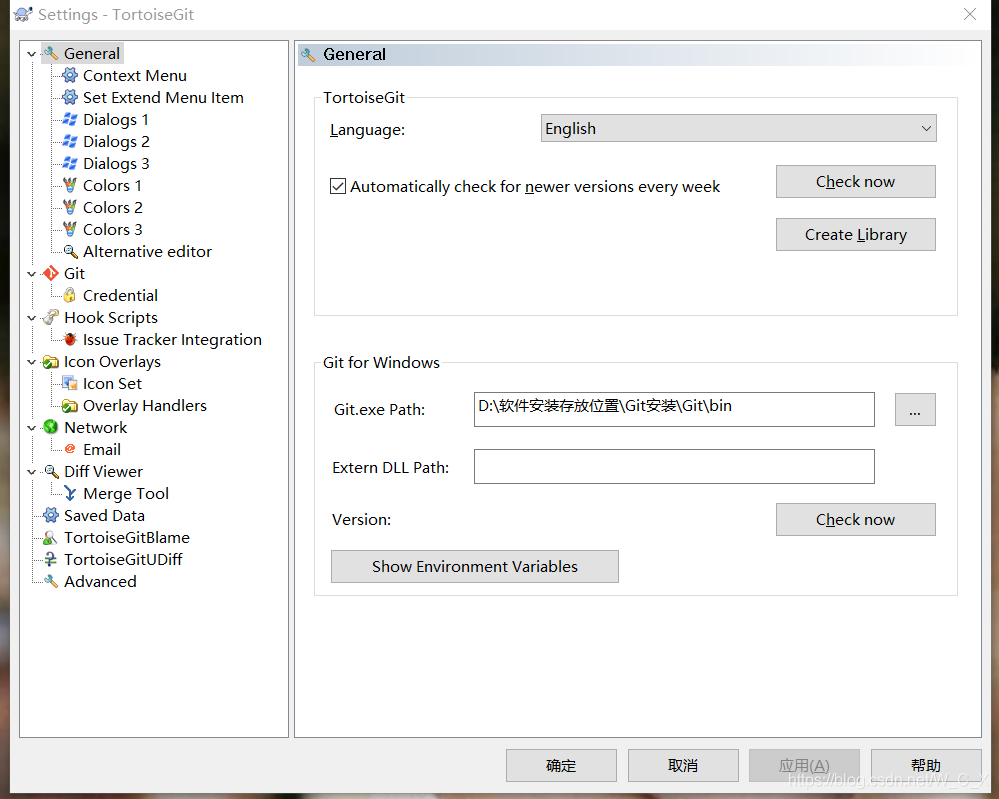This screenshot has height=799, width=999.
Task: Click the Set Extend Menu Item gear icon
Action: point(69,97)
